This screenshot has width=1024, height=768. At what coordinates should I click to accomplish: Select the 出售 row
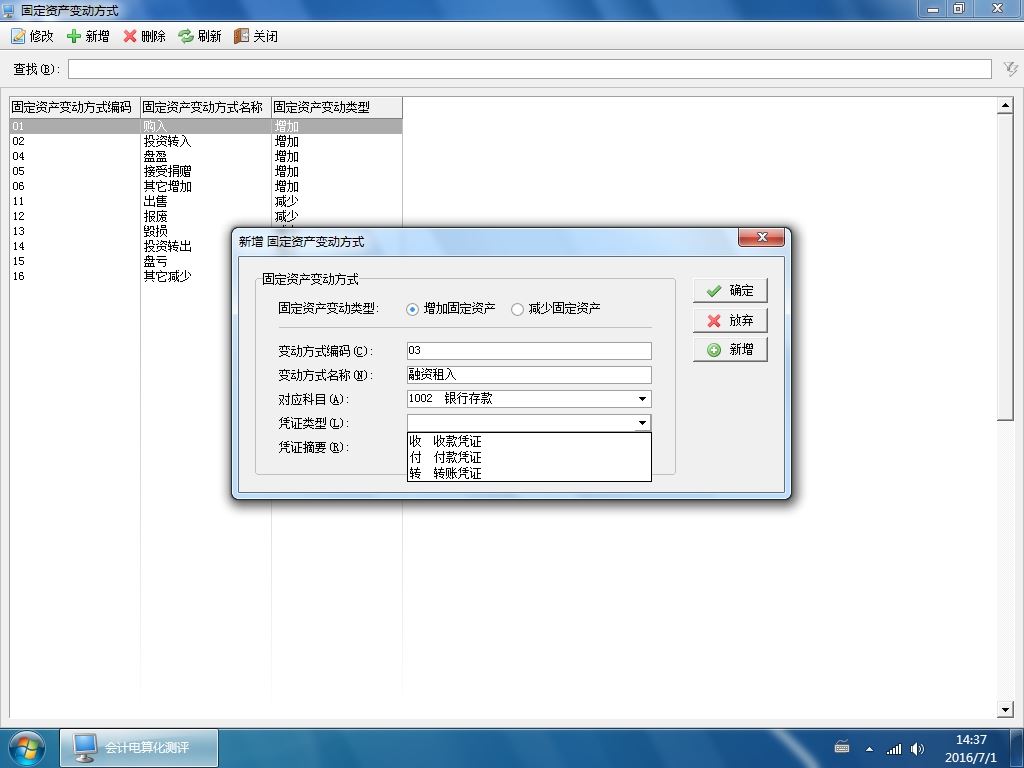206,201
